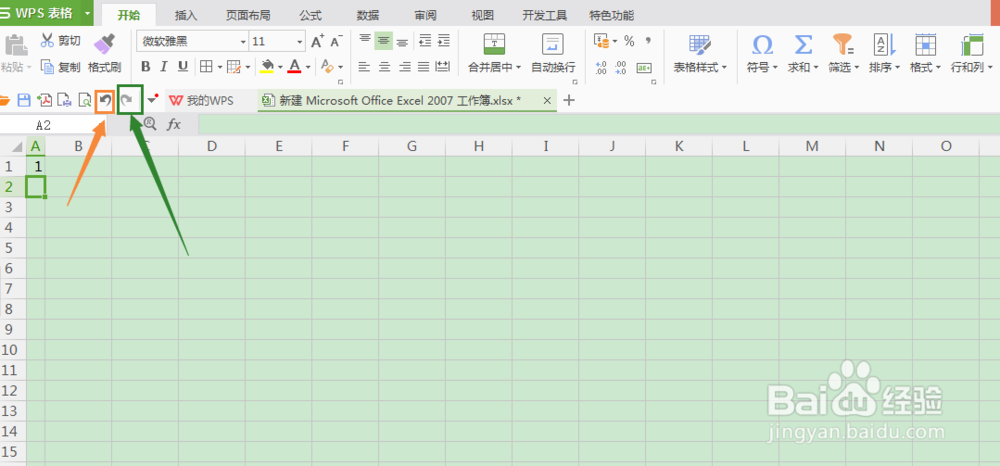Click the print preview icon

pyautogui.click(x=84, y=100)
